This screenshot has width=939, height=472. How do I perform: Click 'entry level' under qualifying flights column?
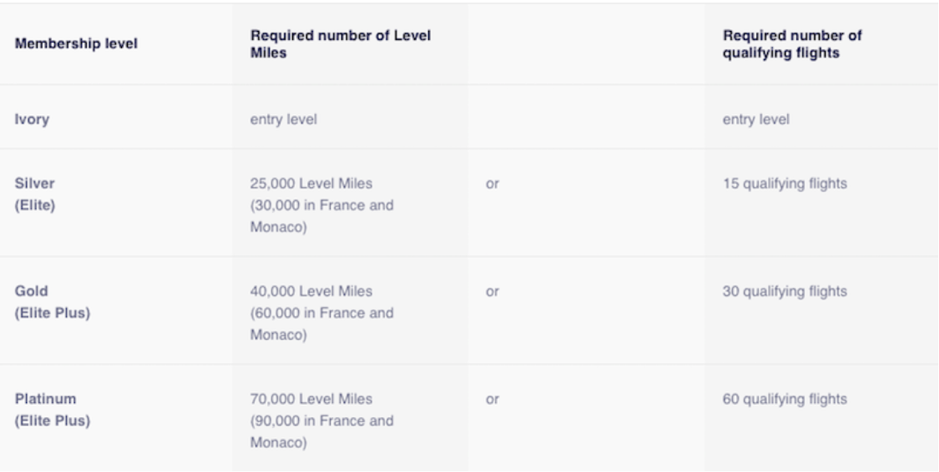click(755, 119)
